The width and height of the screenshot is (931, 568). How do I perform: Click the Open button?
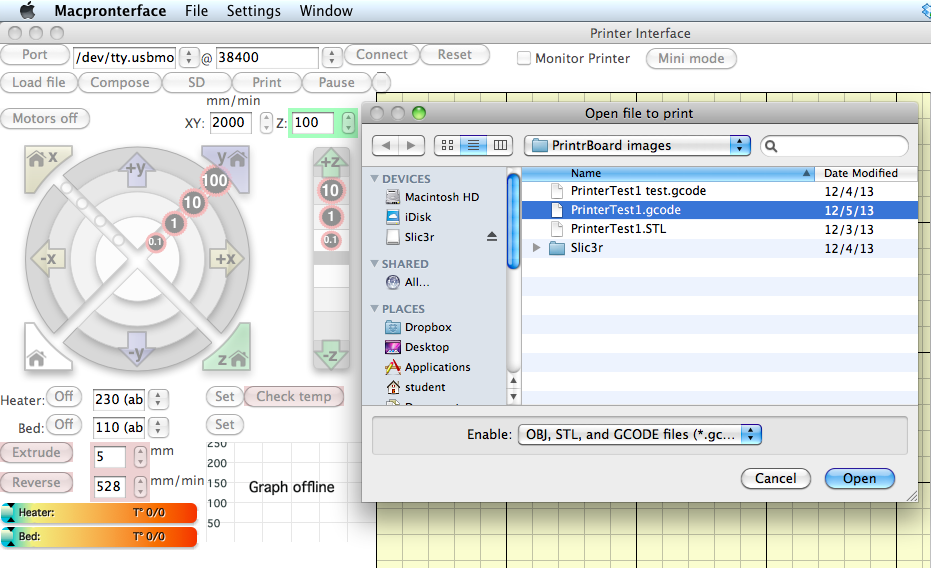point(860,478)
